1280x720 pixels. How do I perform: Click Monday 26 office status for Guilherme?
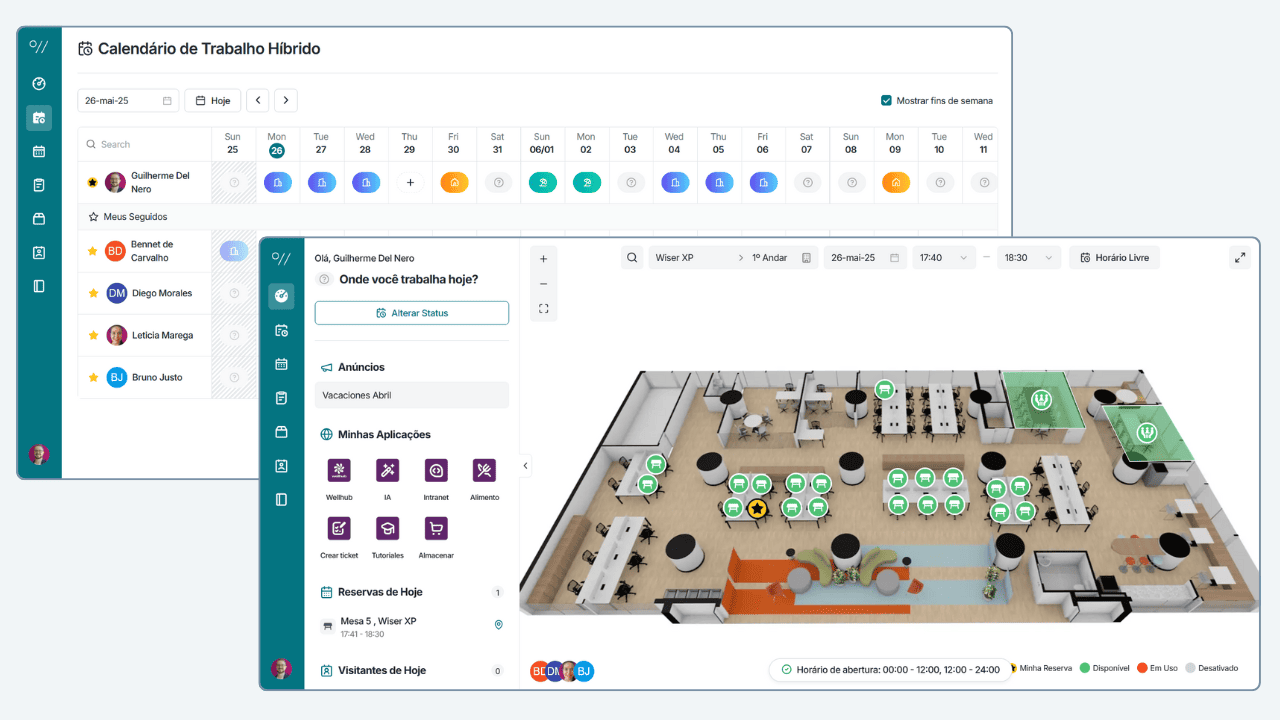[277, 183]
